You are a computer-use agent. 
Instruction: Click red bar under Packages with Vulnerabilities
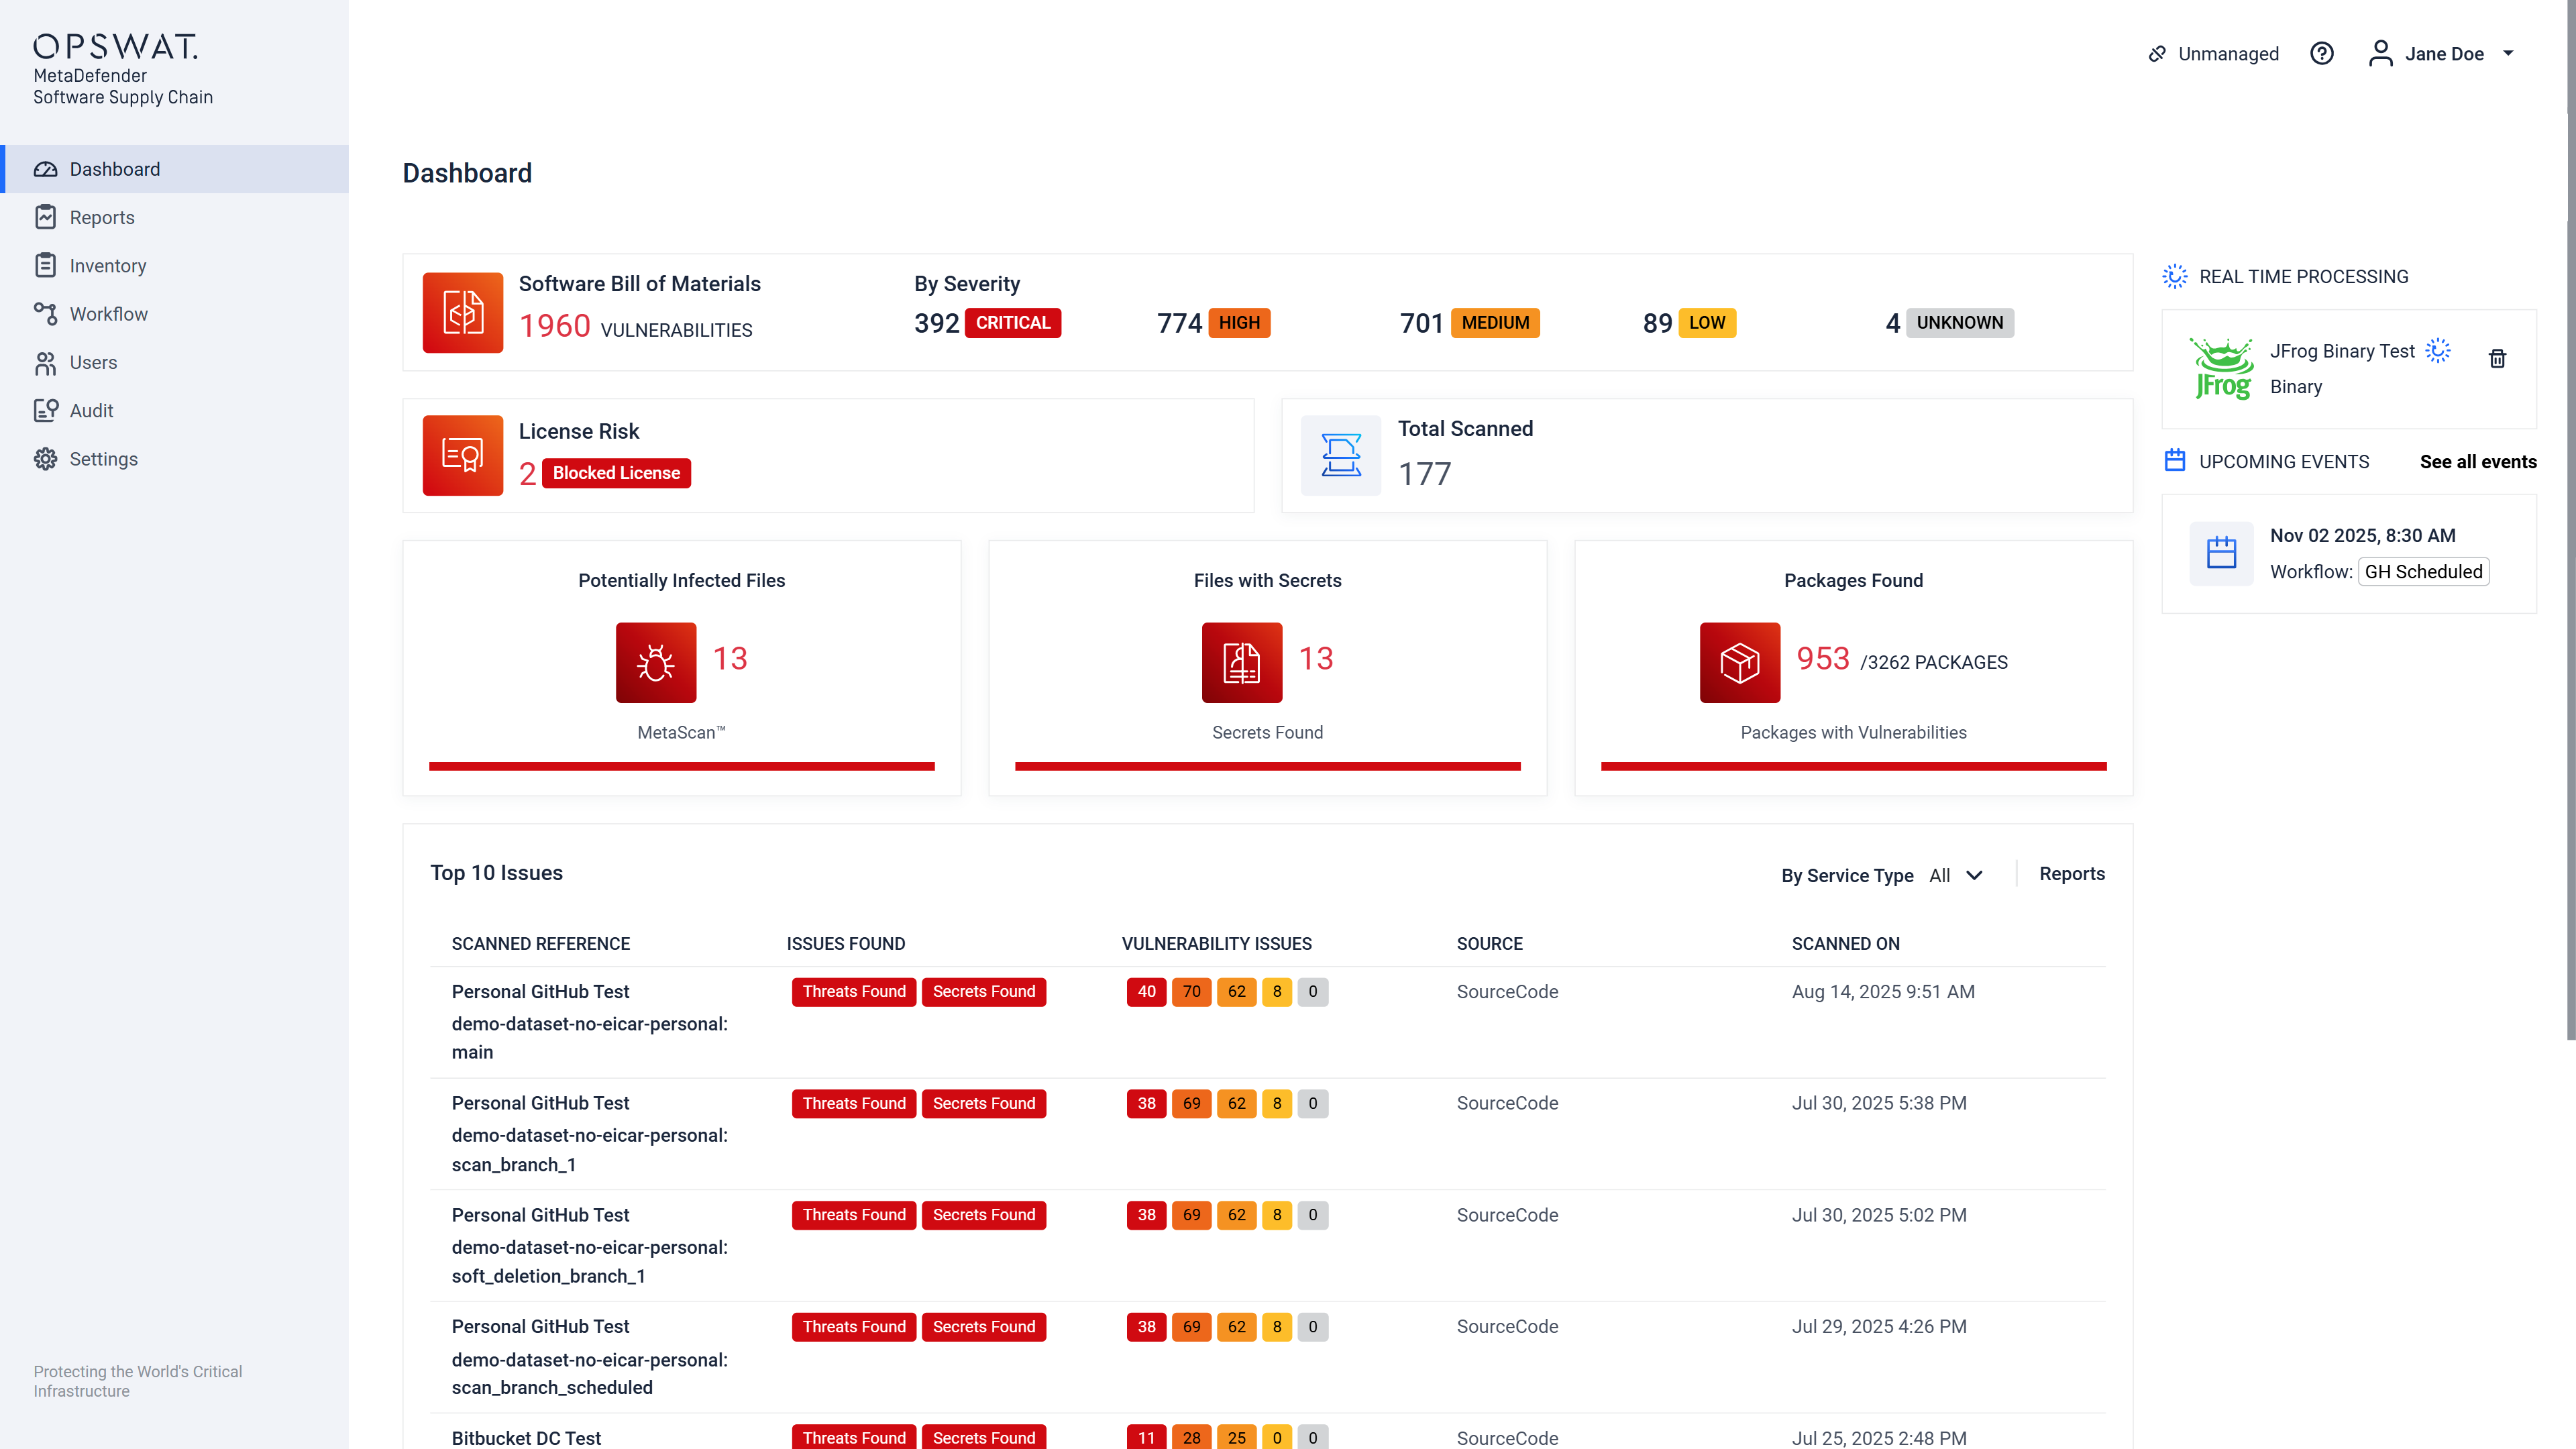[x=1854, y=766]
